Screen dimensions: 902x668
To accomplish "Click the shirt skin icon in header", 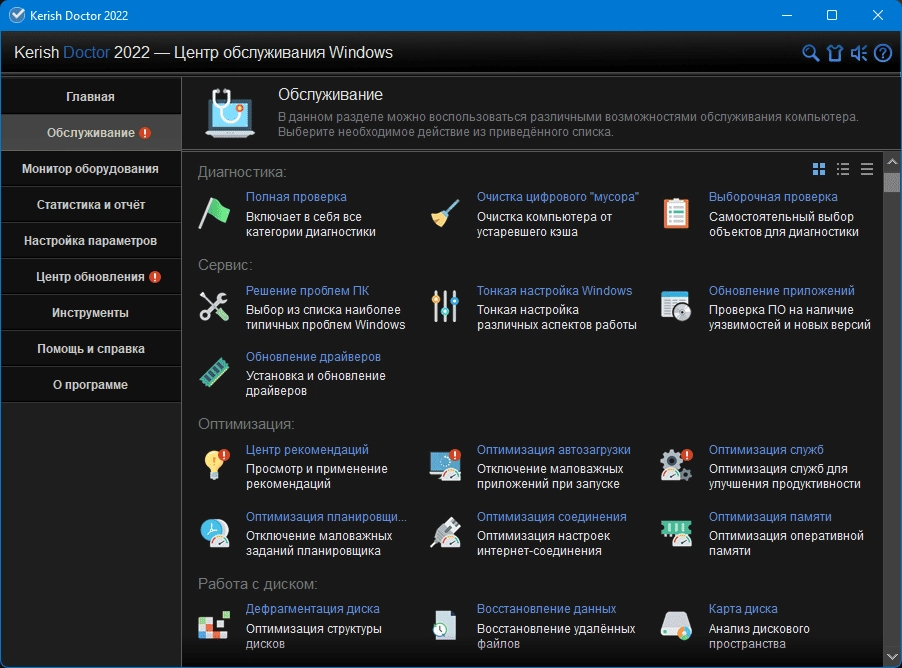I will [x=835, y=53].
